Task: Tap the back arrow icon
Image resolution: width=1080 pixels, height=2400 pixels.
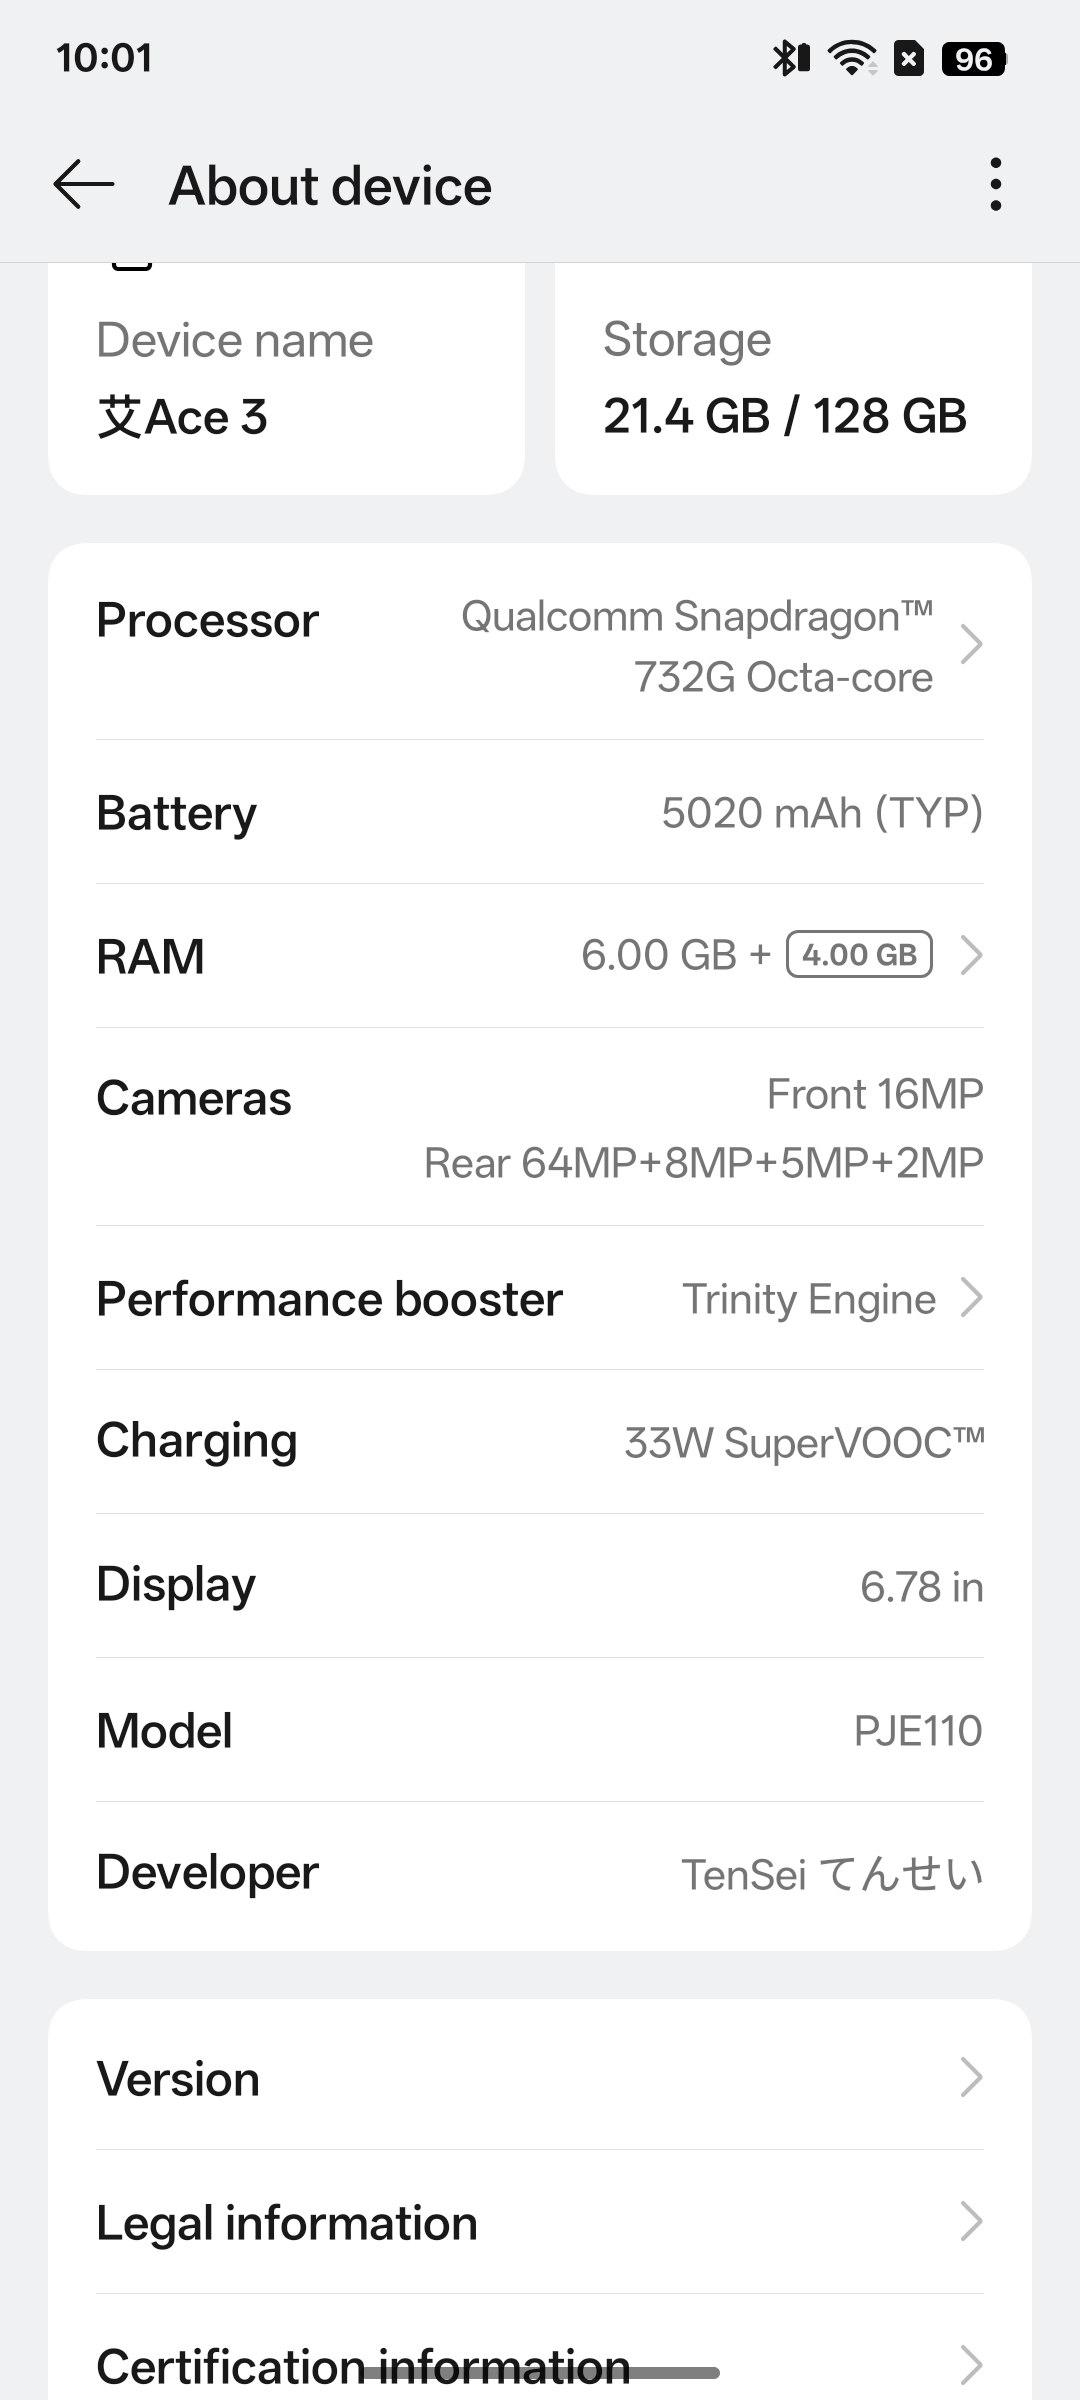Action: pos(84,185)
